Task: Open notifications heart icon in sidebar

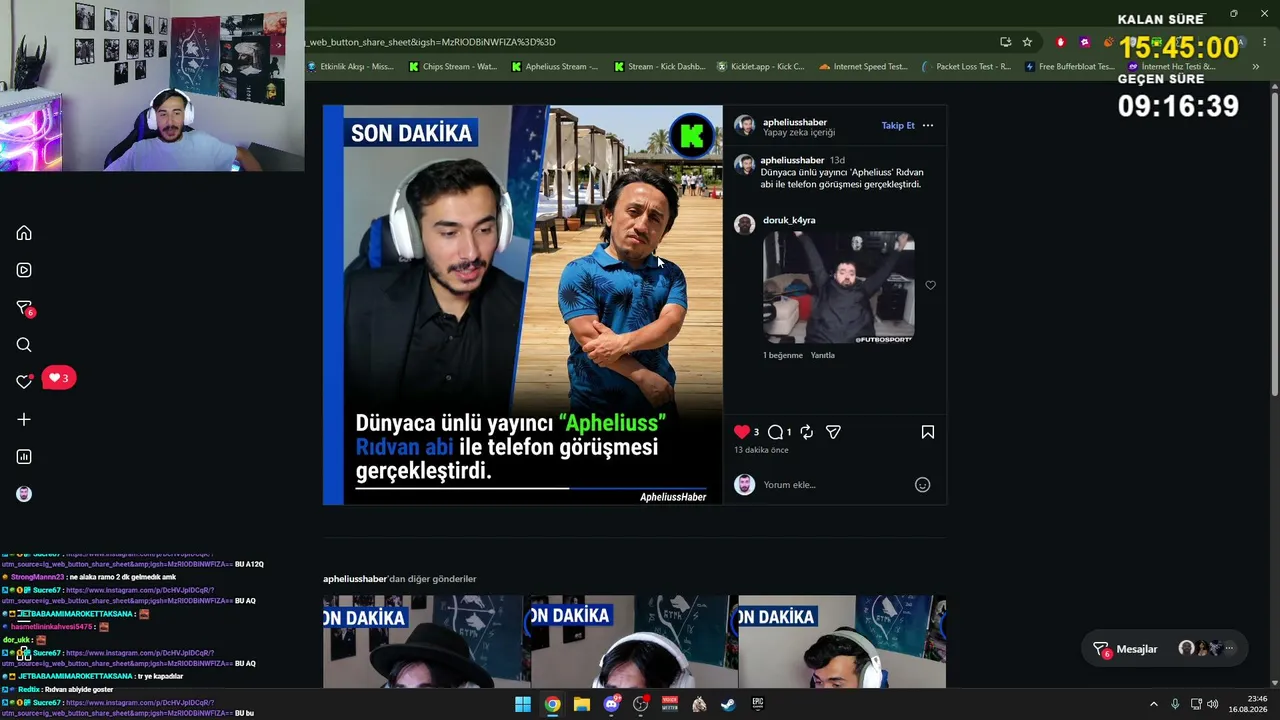Action: (x=24, y=381)
